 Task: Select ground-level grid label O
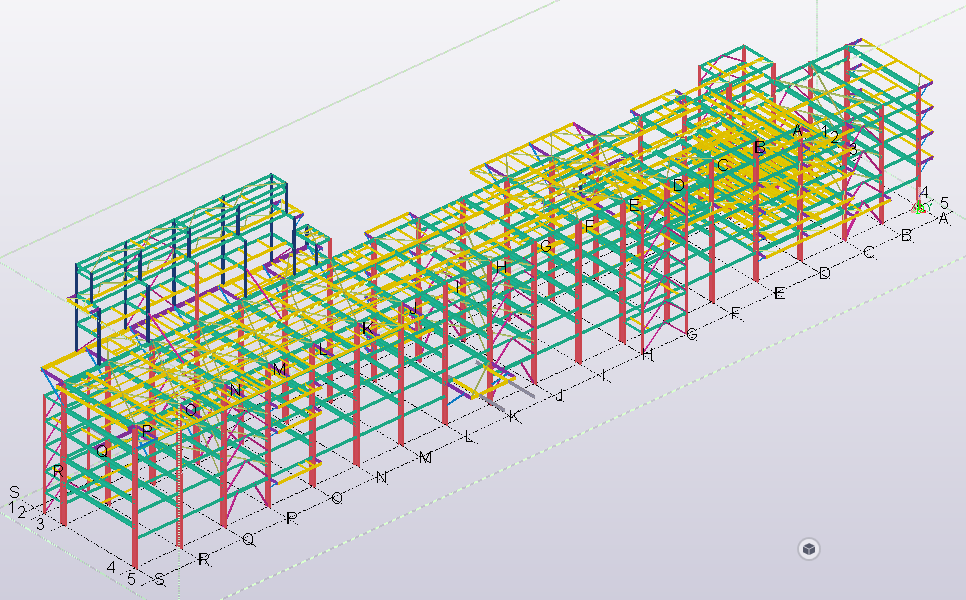337,498
